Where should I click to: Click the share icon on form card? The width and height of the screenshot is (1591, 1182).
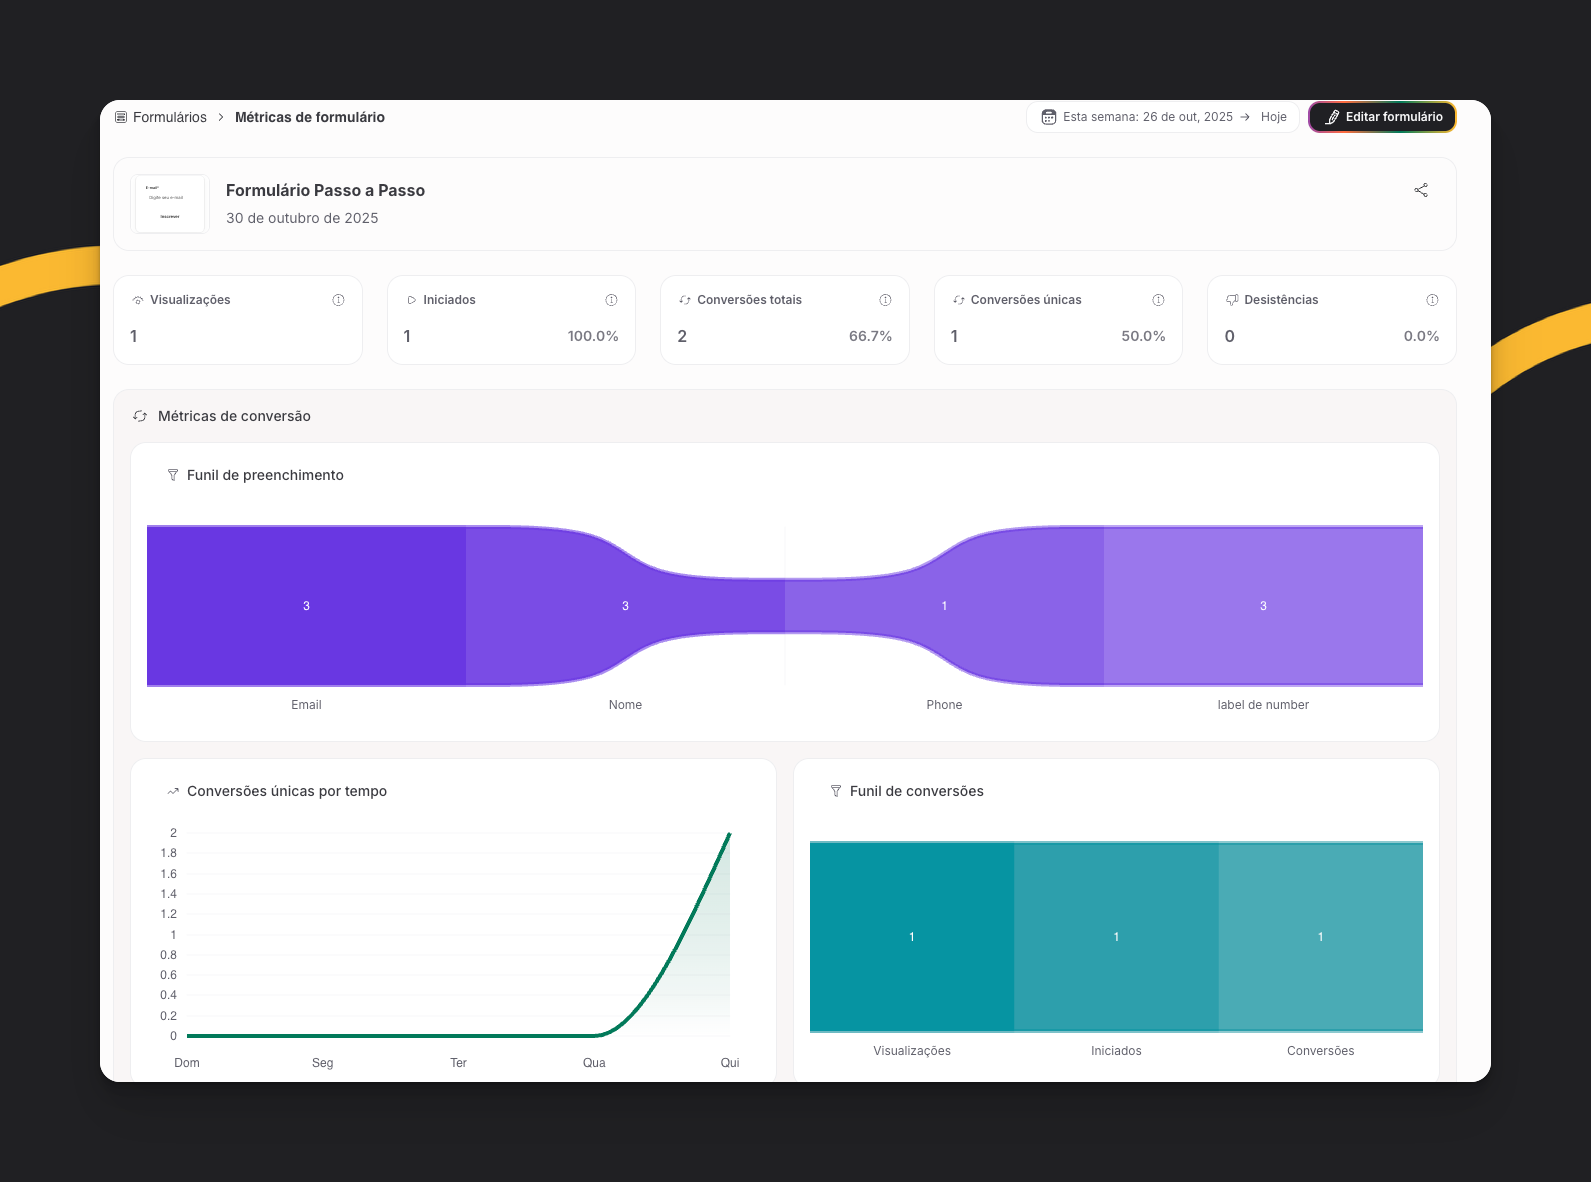coord(1420,190)
